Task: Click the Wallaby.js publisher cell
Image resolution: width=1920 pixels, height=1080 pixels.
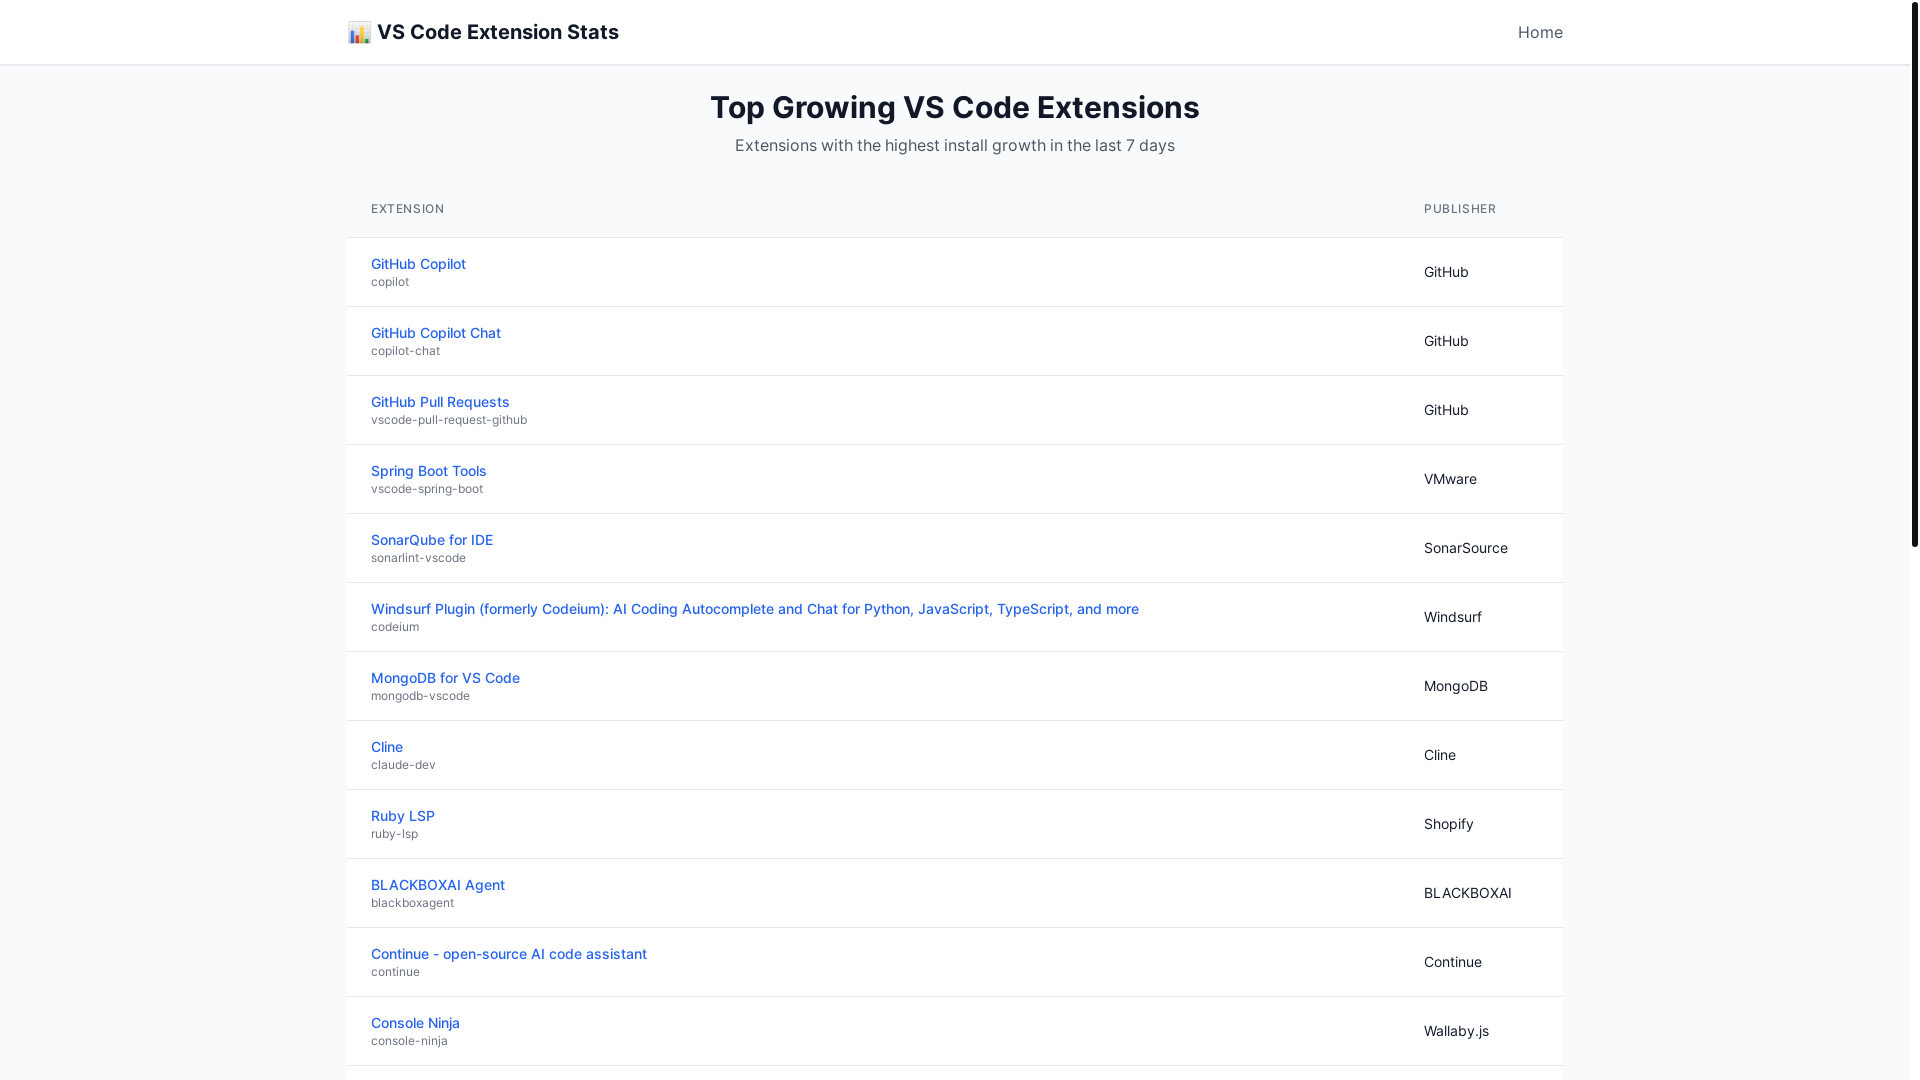Action: 1456,1031
